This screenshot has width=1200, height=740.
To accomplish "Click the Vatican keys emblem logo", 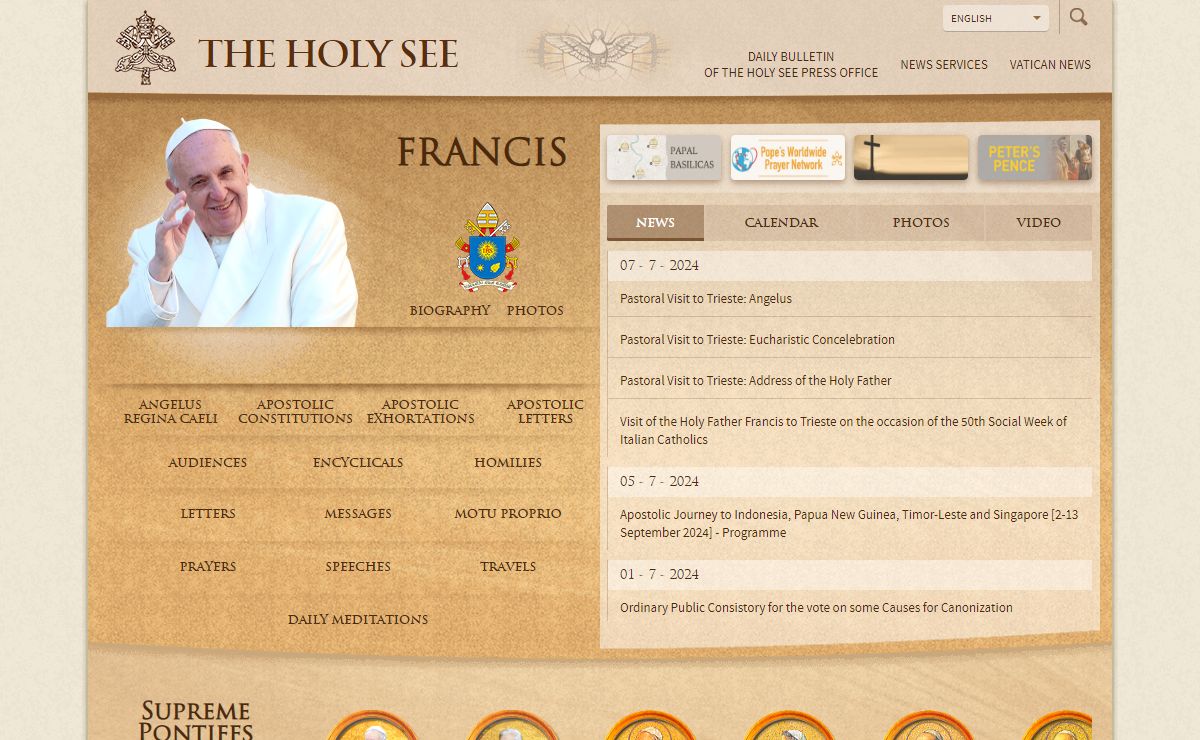I will 145,48.
